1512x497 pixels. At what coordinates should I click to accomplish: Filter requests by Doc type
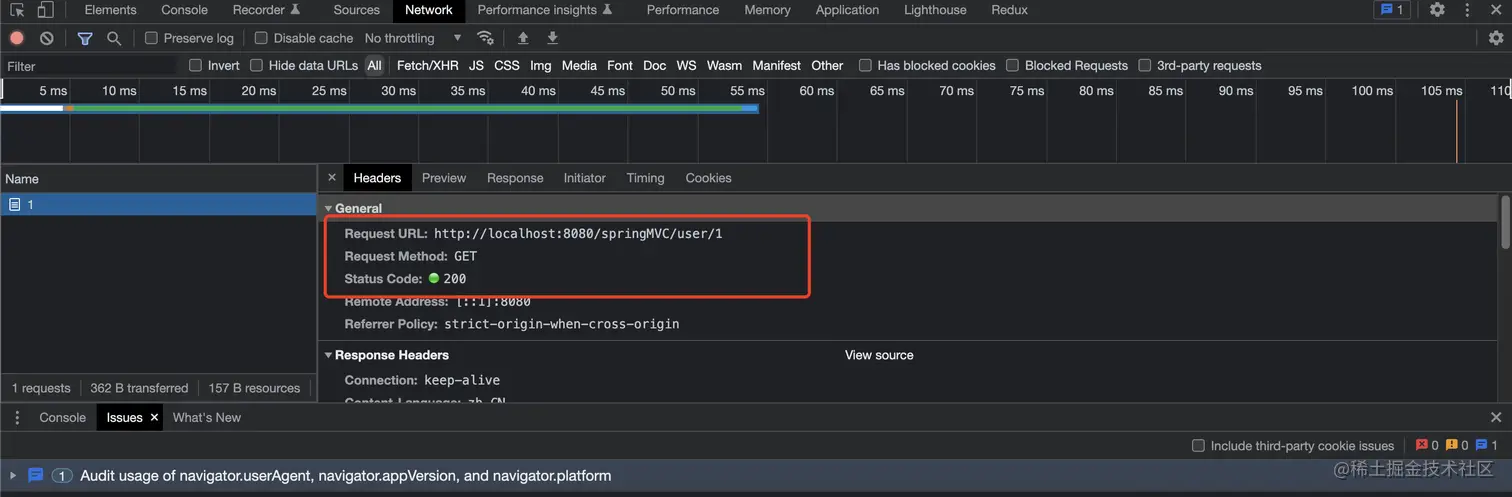pyautogui.click(x=654, y=65)
